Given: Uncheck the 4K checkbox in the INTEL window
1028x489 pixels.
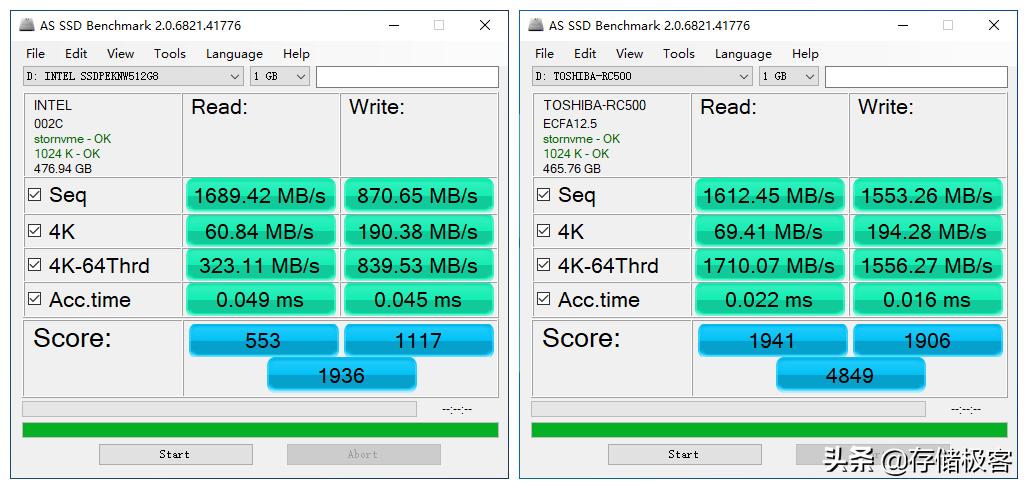Looking at the screenshot, I should tap(35, 231).
